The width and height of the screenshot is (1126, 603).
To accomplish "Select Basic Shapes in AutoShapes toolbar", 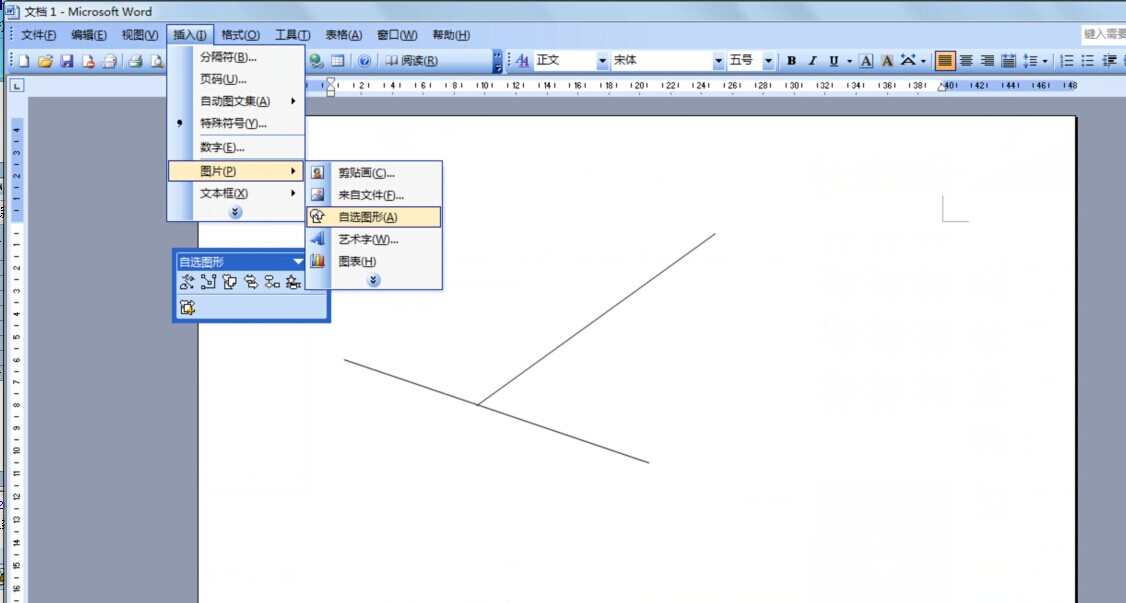I will pyautogui.click(x=230, y=282).
